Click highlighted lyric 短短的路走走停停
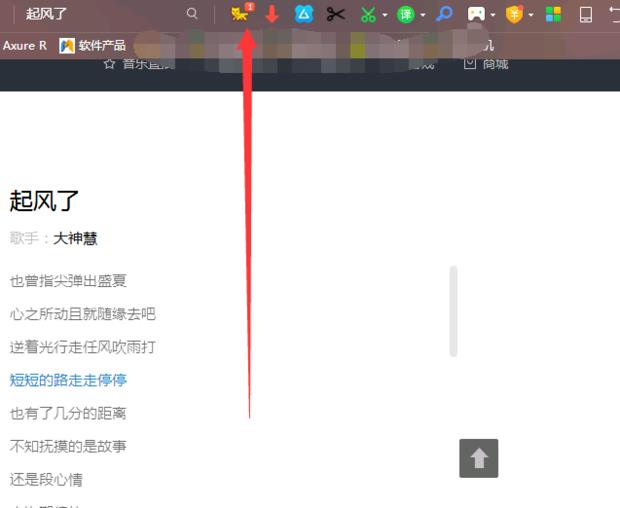This screenshot has height=508, width=620. (68, 380)
